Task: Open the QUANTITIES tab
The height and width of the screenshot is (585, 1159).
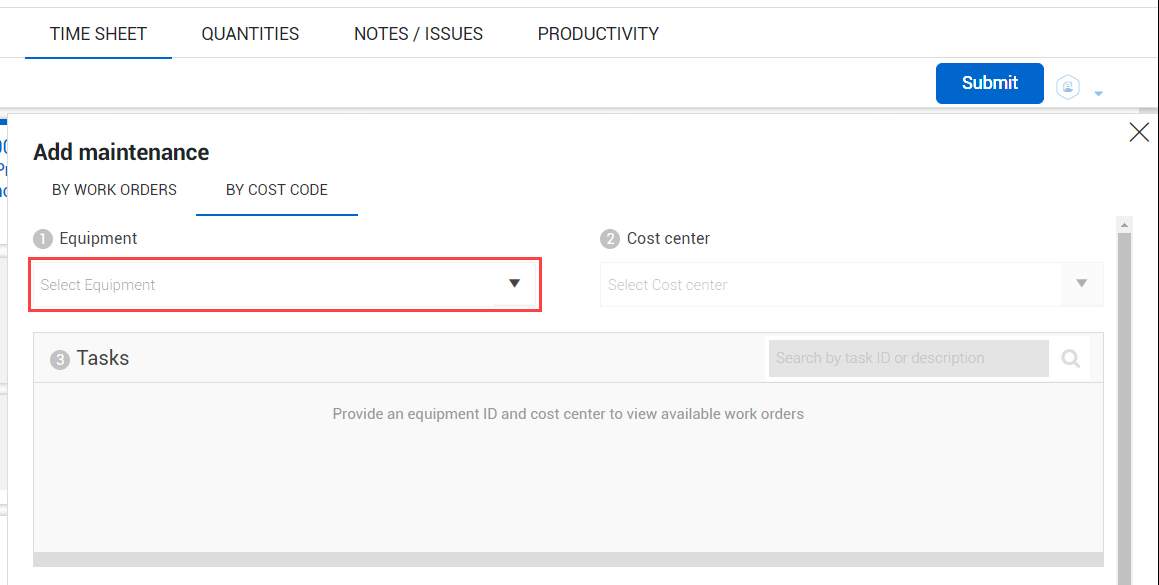Action: coord(250,34)
